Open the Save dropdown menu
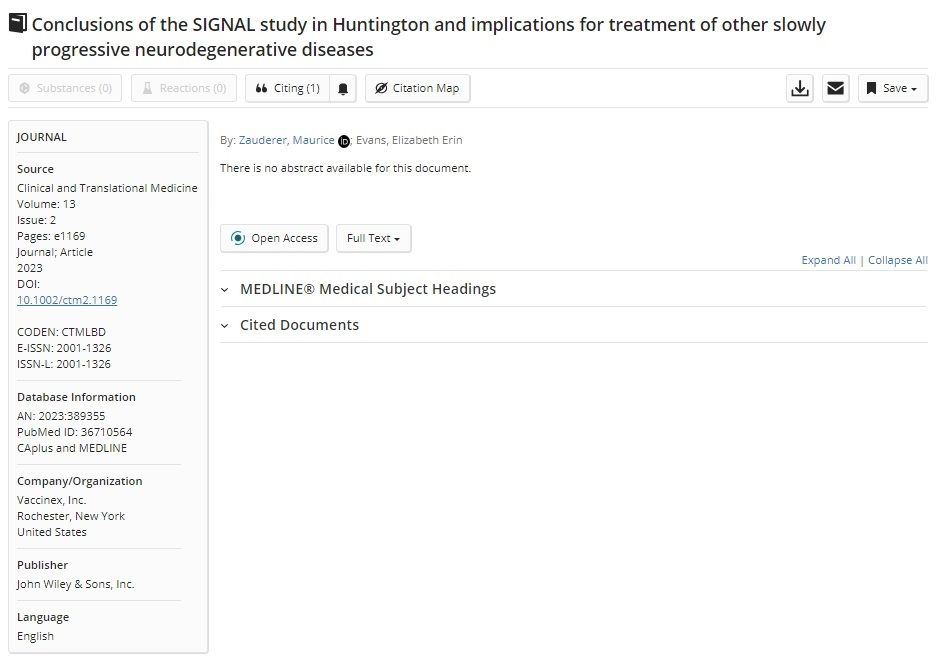 pos(893,88)
